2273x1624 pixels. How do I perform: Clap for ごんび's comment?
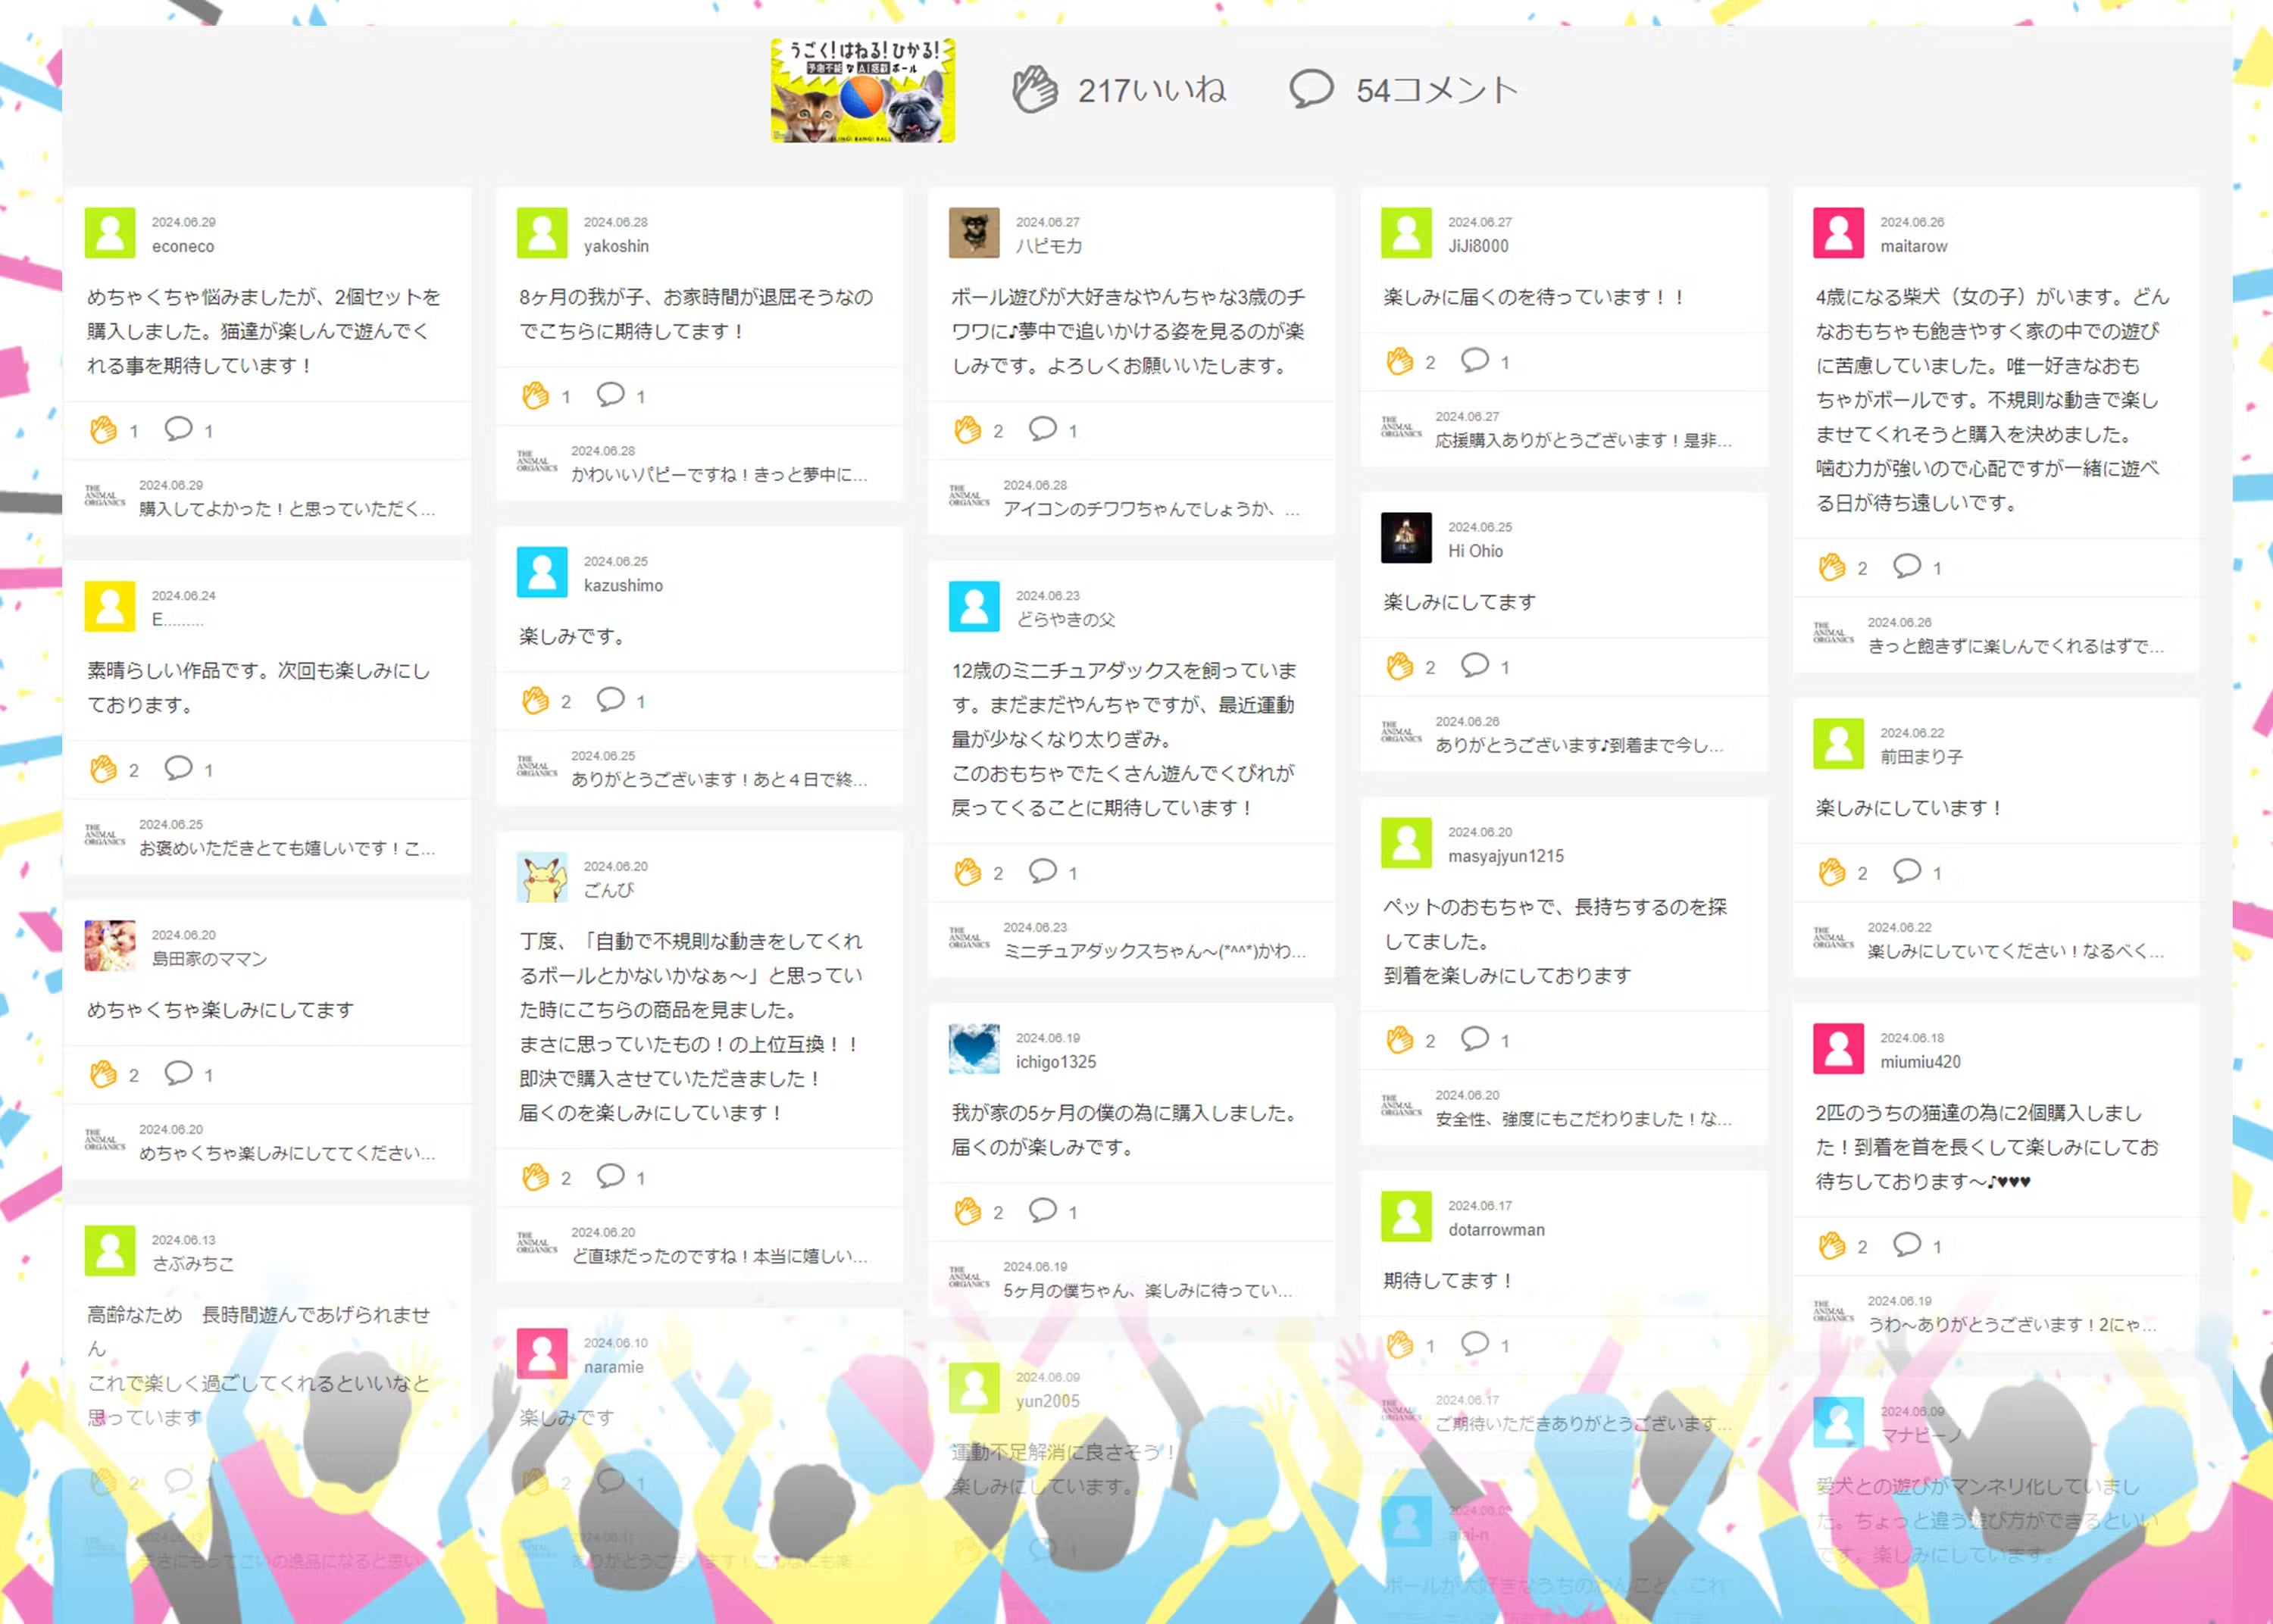[535, 1177]
